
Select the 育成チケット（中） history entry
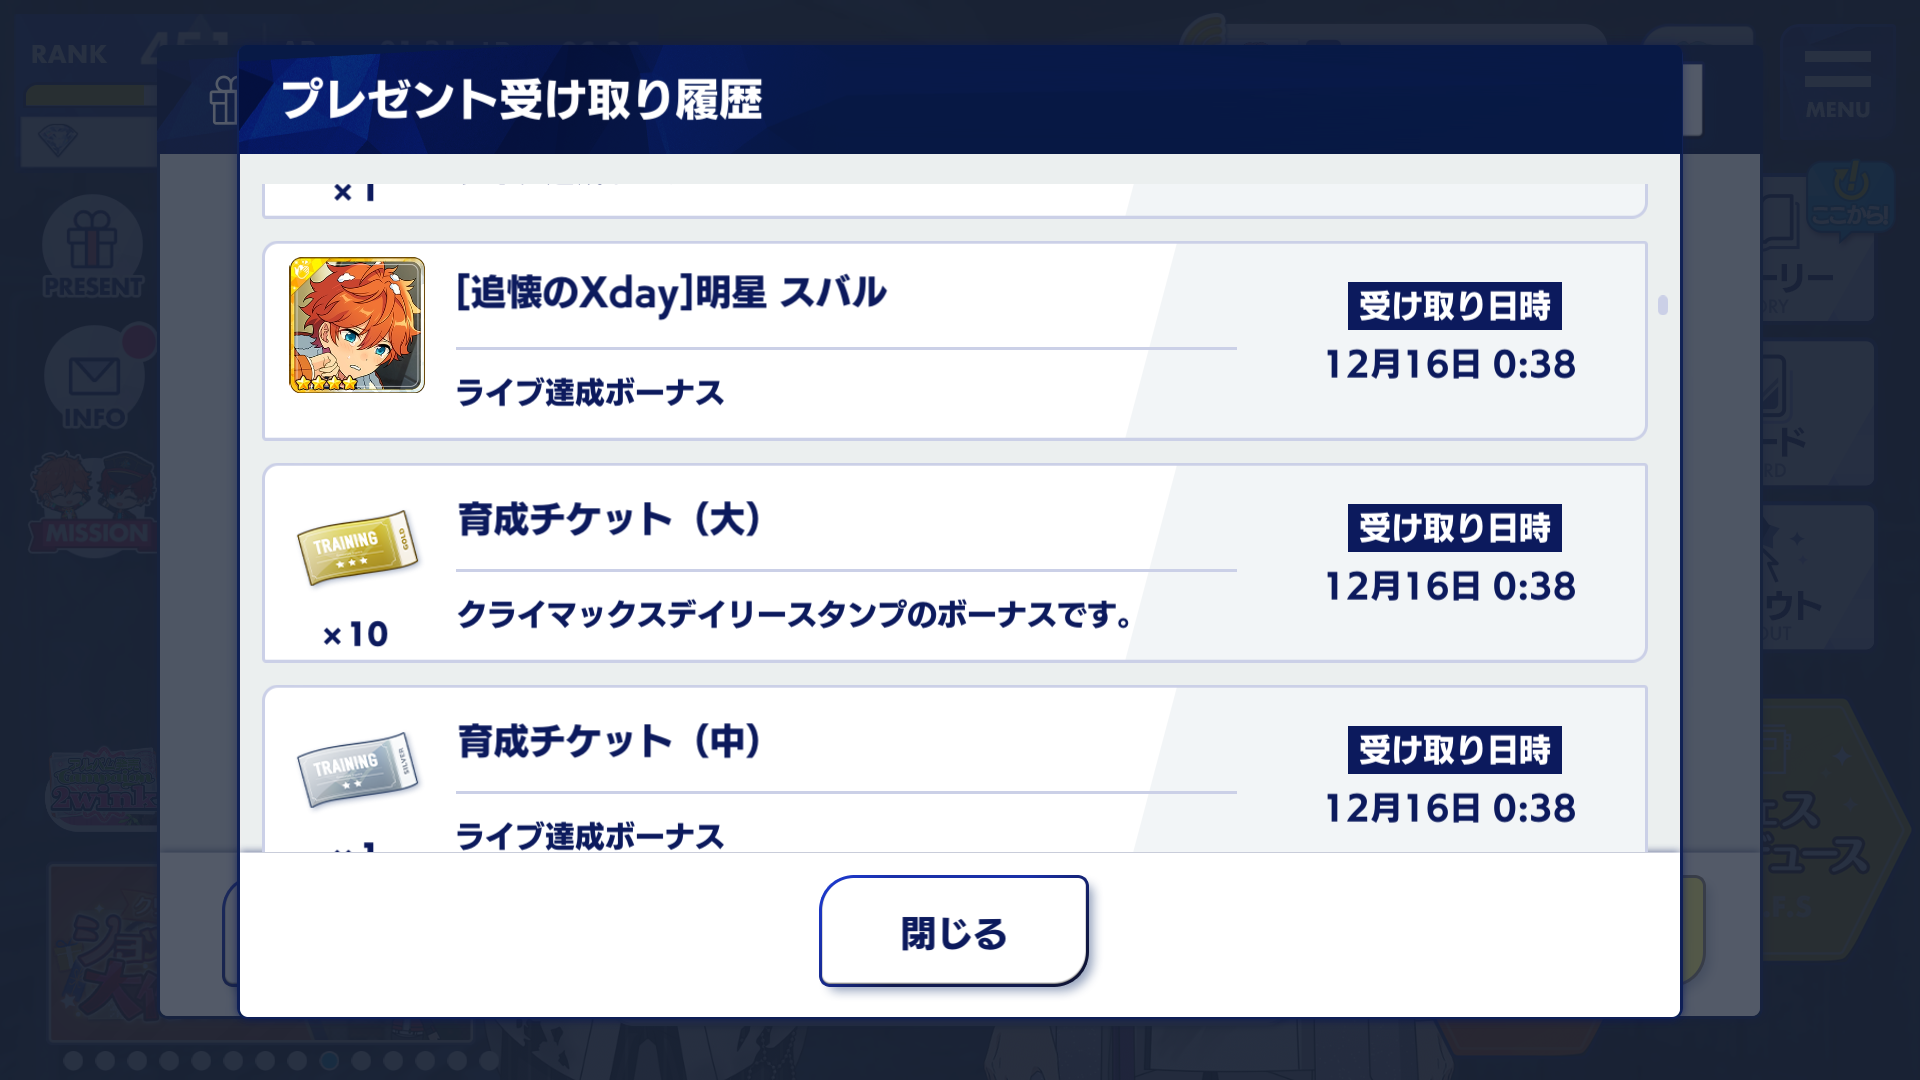click(954, 769)
